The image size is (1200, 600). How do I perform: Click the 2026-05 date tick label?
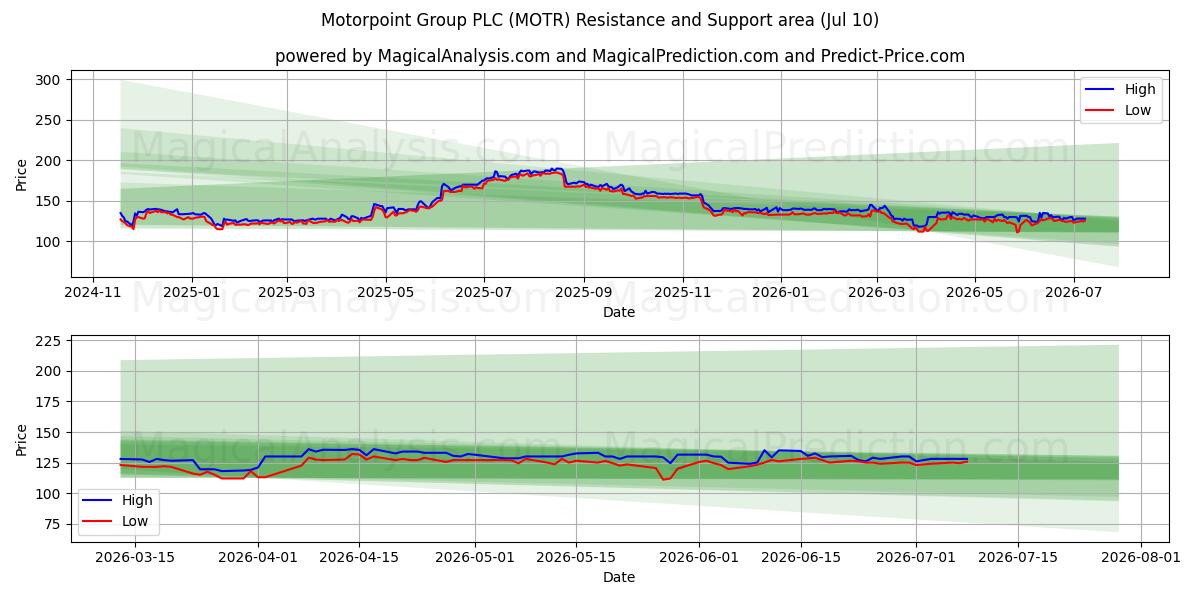click(x=975, y=292)
